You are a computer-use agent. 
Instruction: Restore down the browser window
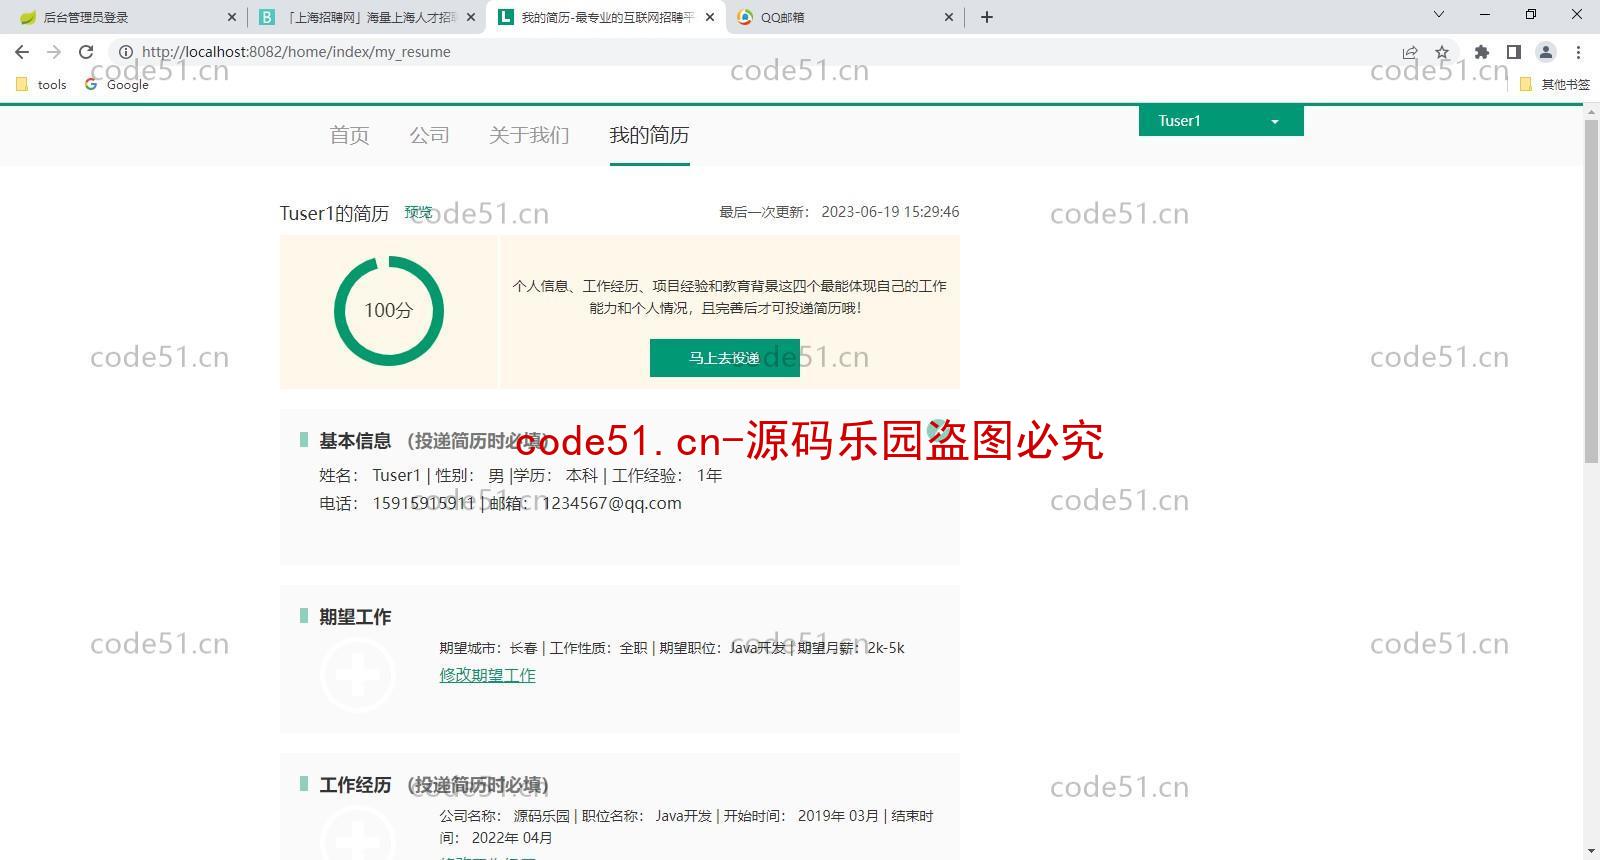tap(1531, 14)
